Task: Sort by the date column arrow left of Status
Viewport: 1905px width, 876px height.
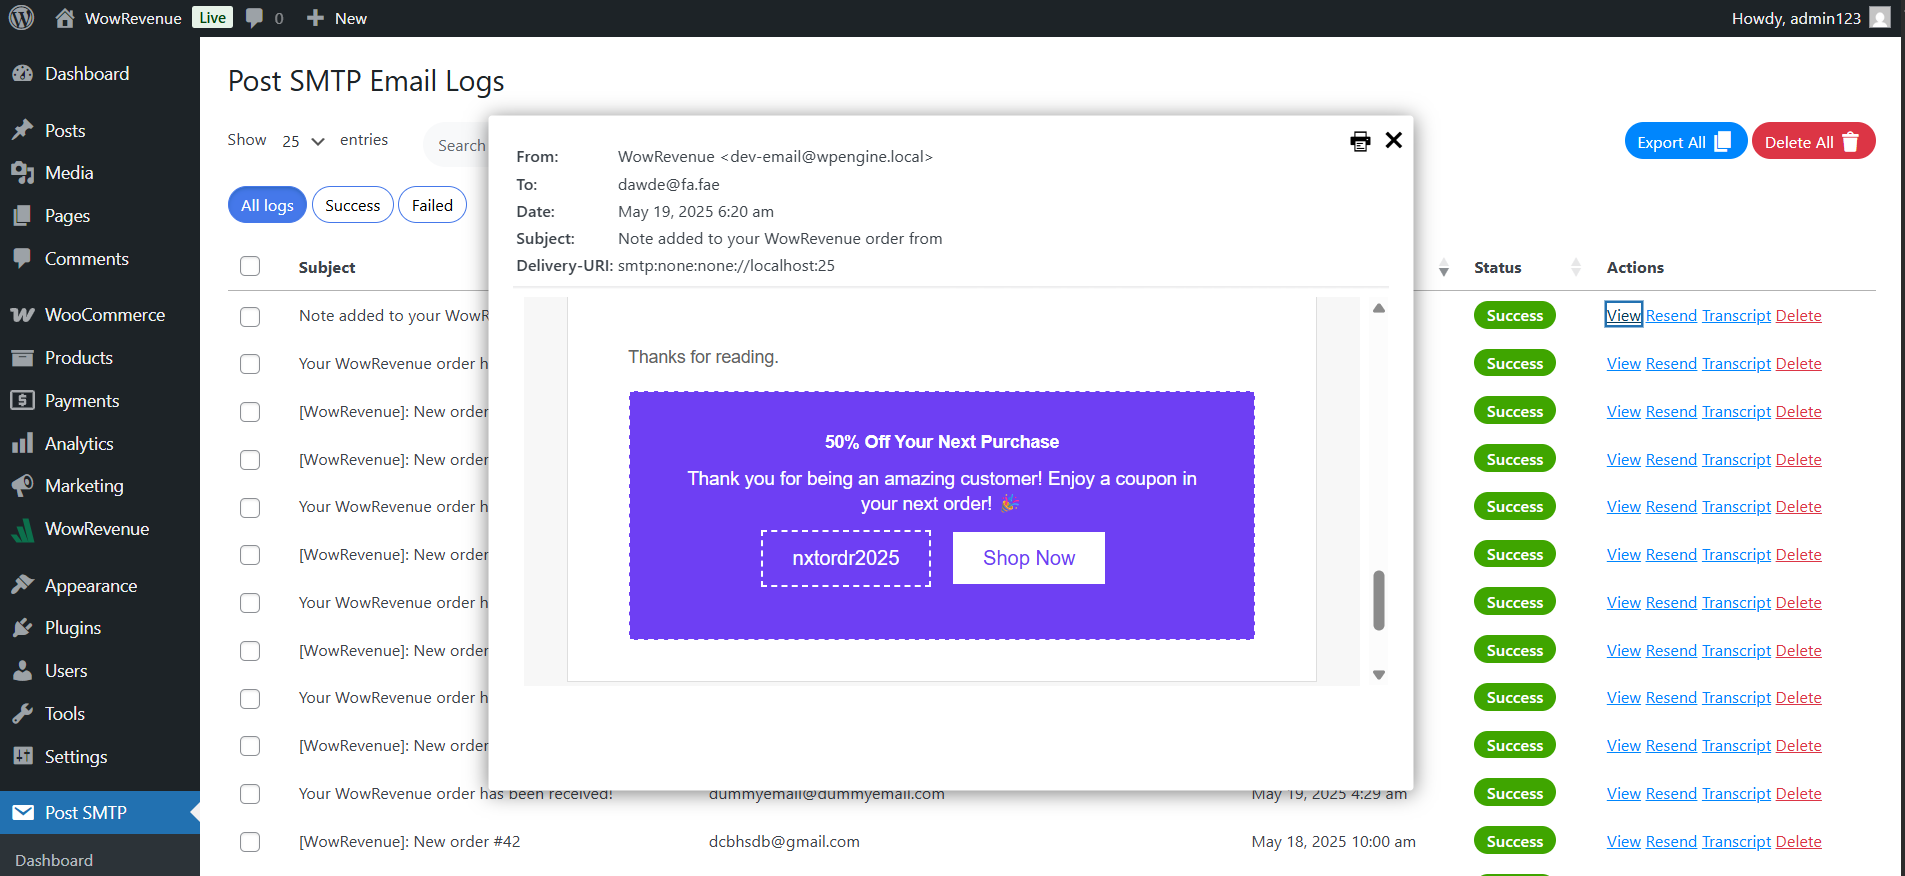Action: coord(1444,267)
